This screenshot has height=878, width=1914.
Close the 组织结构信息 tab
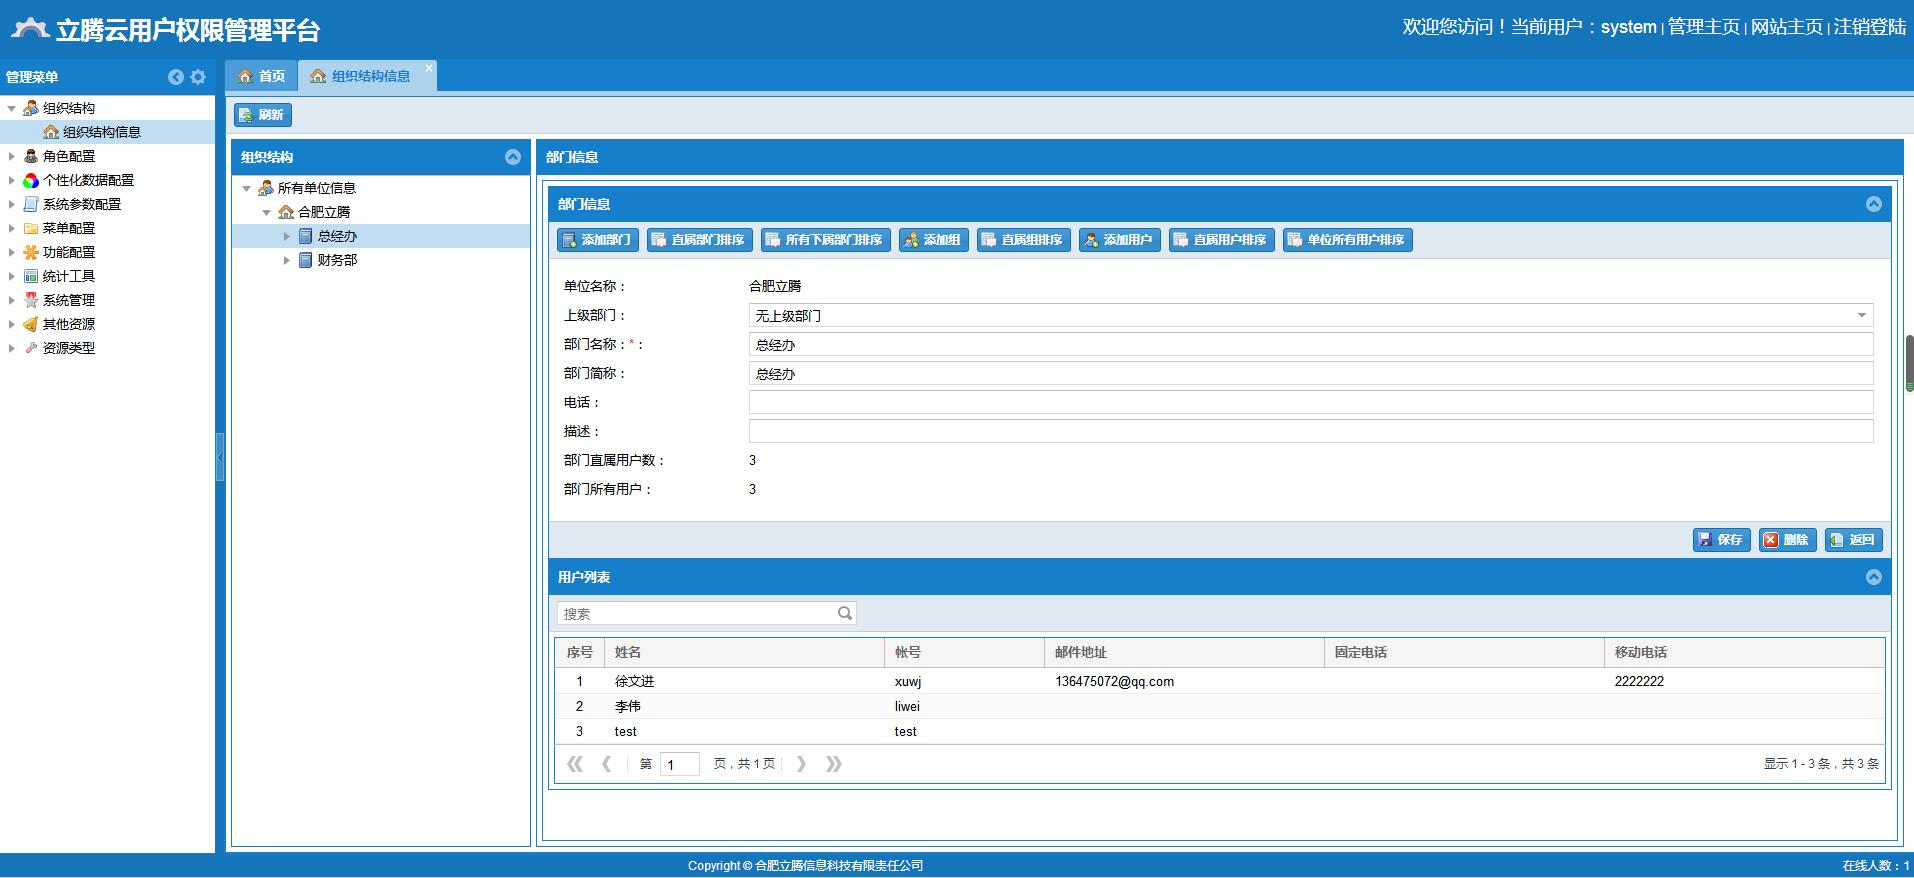click(429, 69)
